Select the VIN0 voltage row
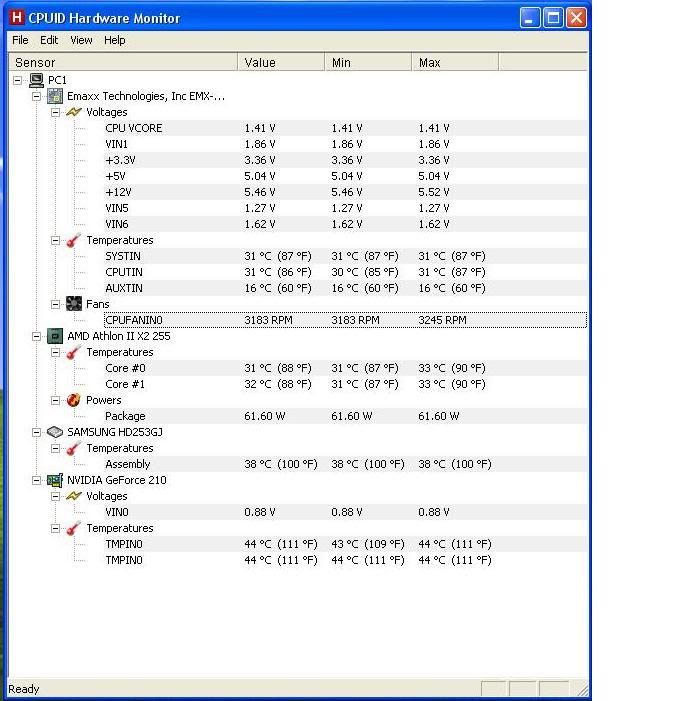 [345, 512]
